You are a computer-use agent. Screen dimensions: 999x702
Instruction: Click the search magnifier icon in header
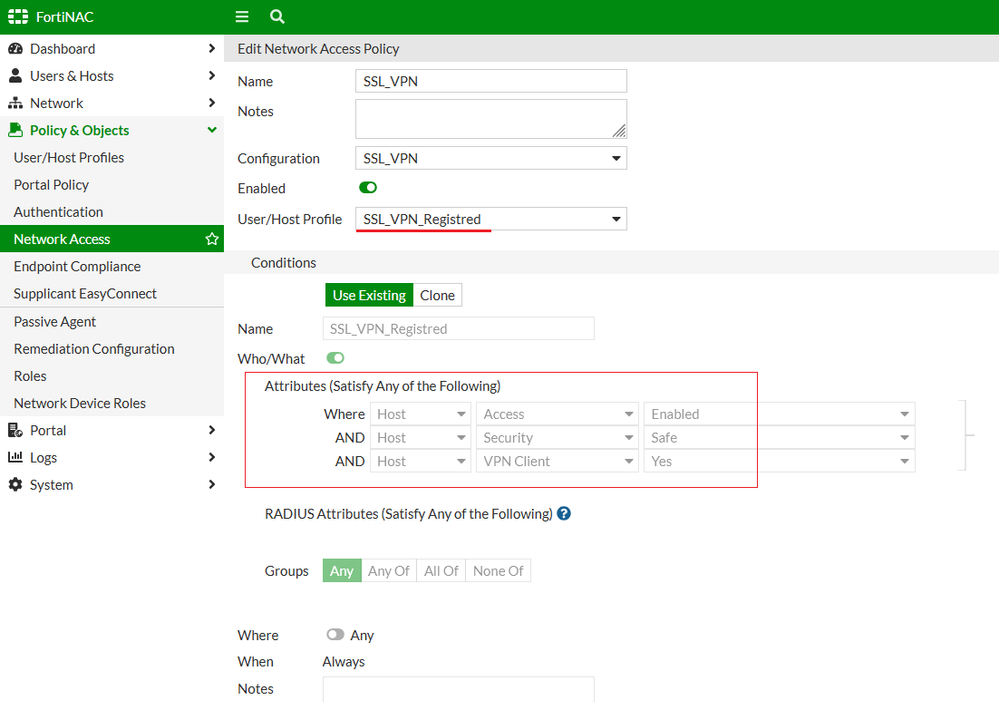point(277,17)
